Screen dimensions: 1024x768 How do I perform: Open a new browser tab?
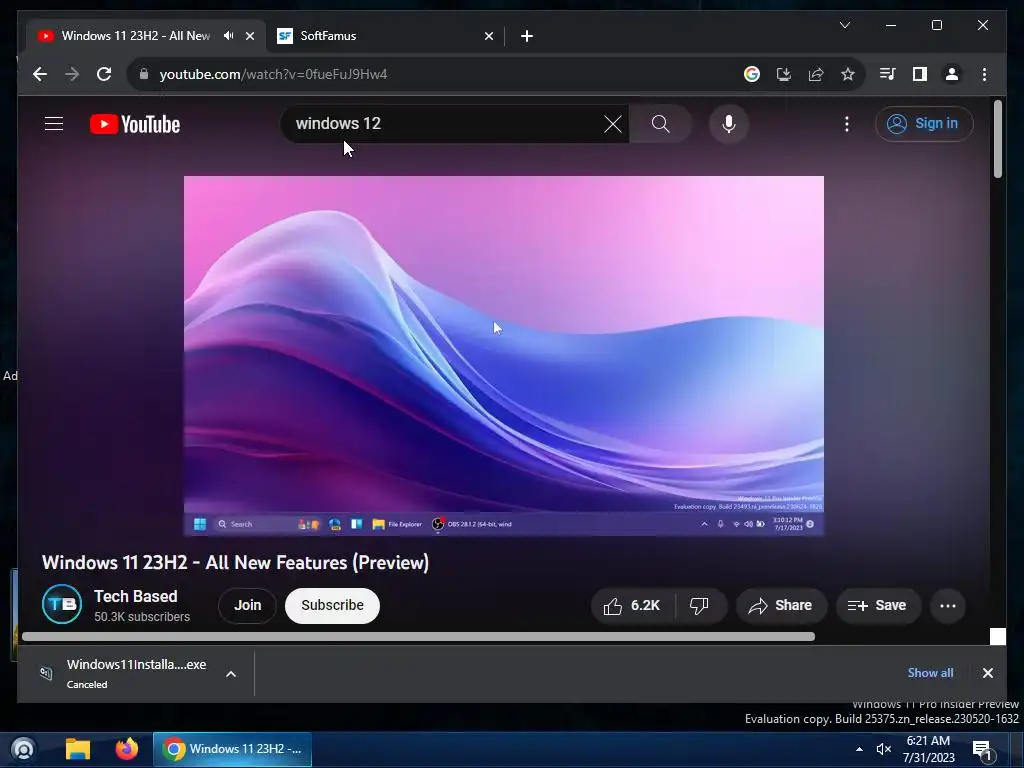[527, 36]
